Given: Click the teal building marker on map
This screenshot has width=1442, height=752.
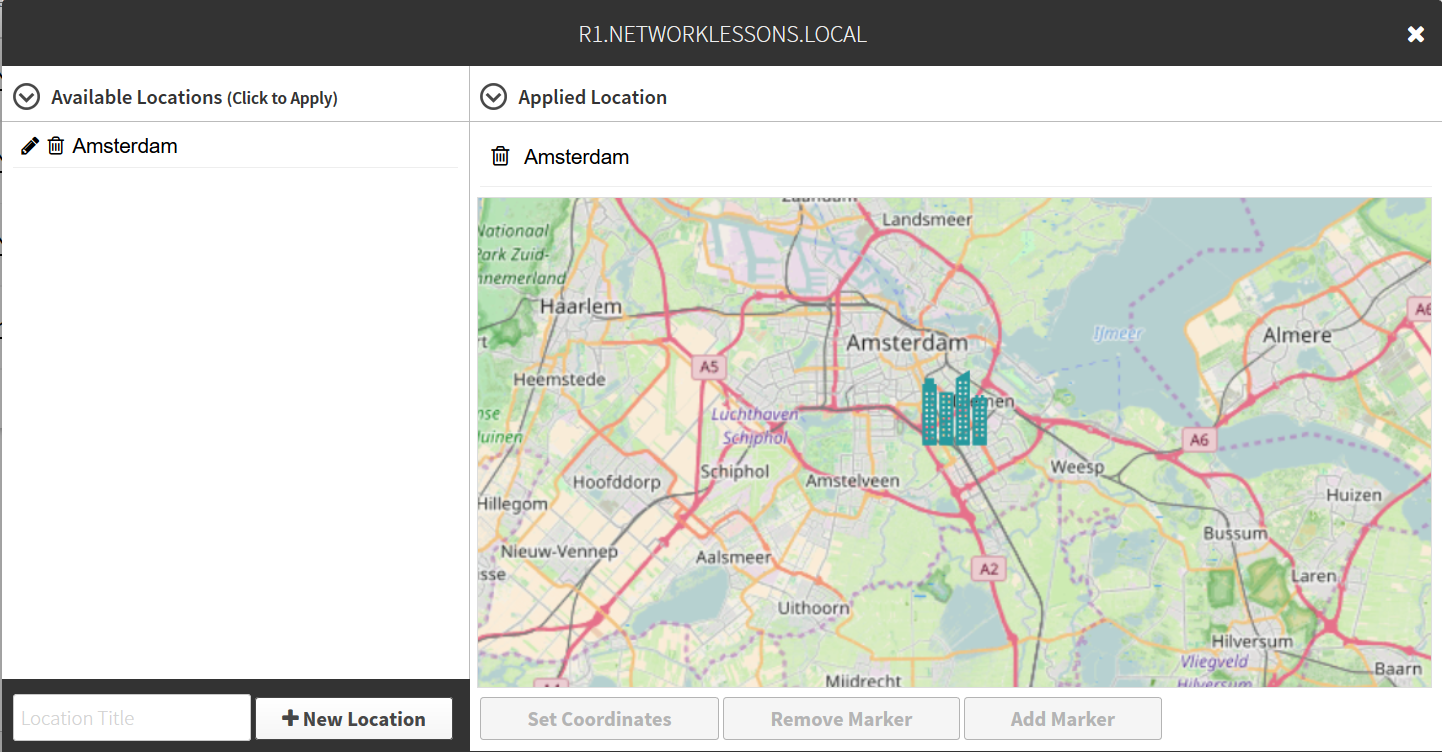Looking at the screenshot, I should point(954,408).
